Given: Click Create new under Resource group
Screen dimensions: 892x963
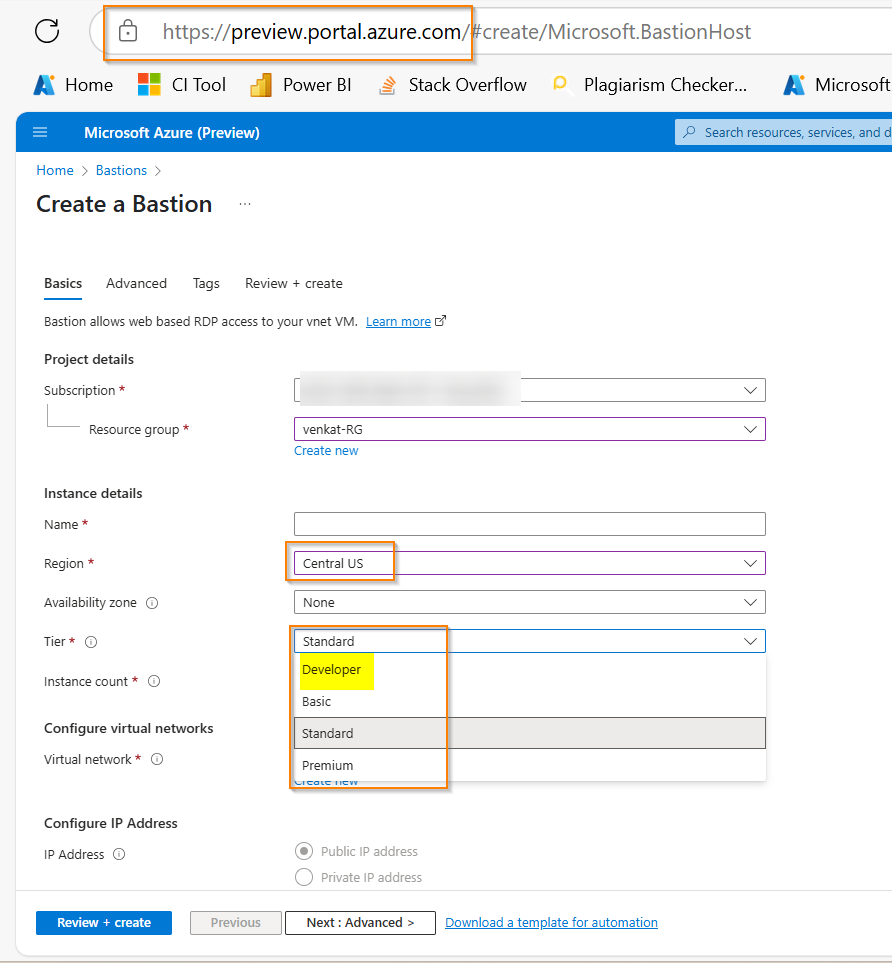Looking at the screenshot, I should (x=326, y=451).
